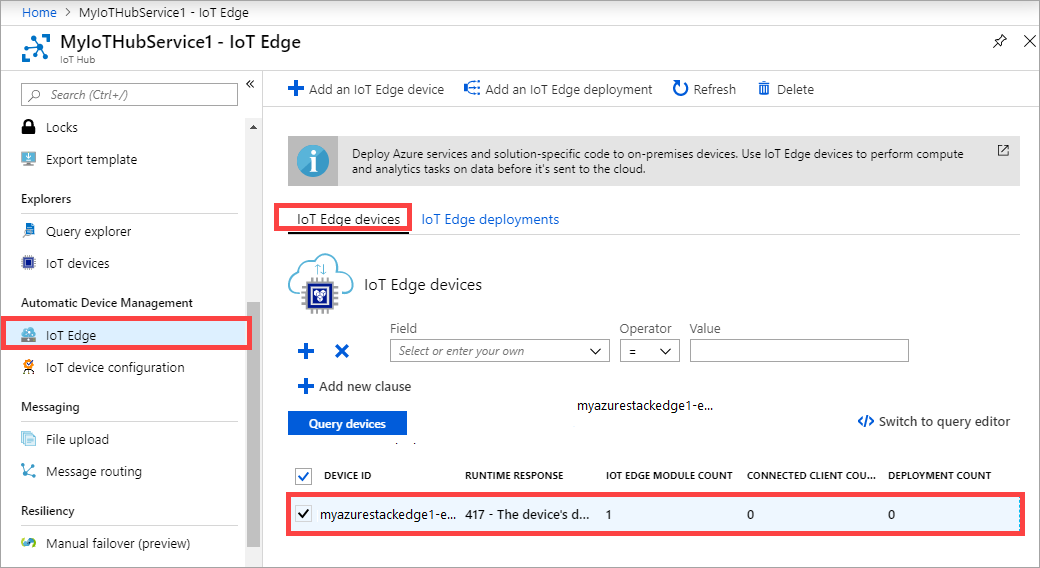Viewport: 1040px width, 568px height.
Task: Click the Refresh icon in the toolbar
Action: [x=680, y=89]
